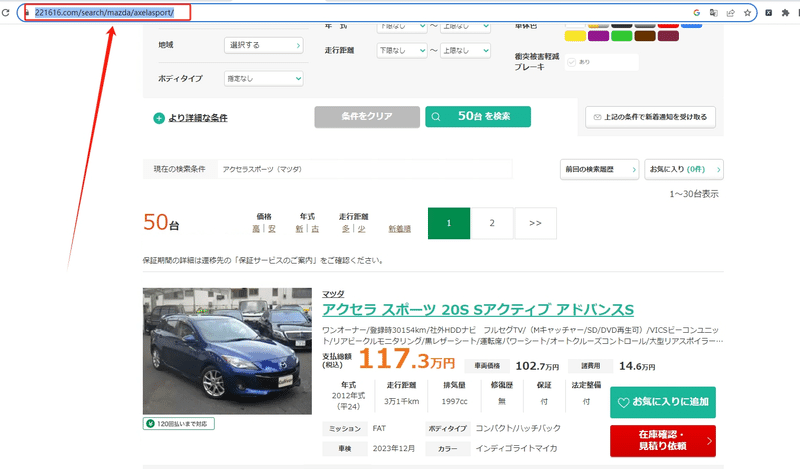Image resolution: width=800 pixels, height=469 pixels.
Task: Open the 地域 選択する selector
Action: coord(263,45)
